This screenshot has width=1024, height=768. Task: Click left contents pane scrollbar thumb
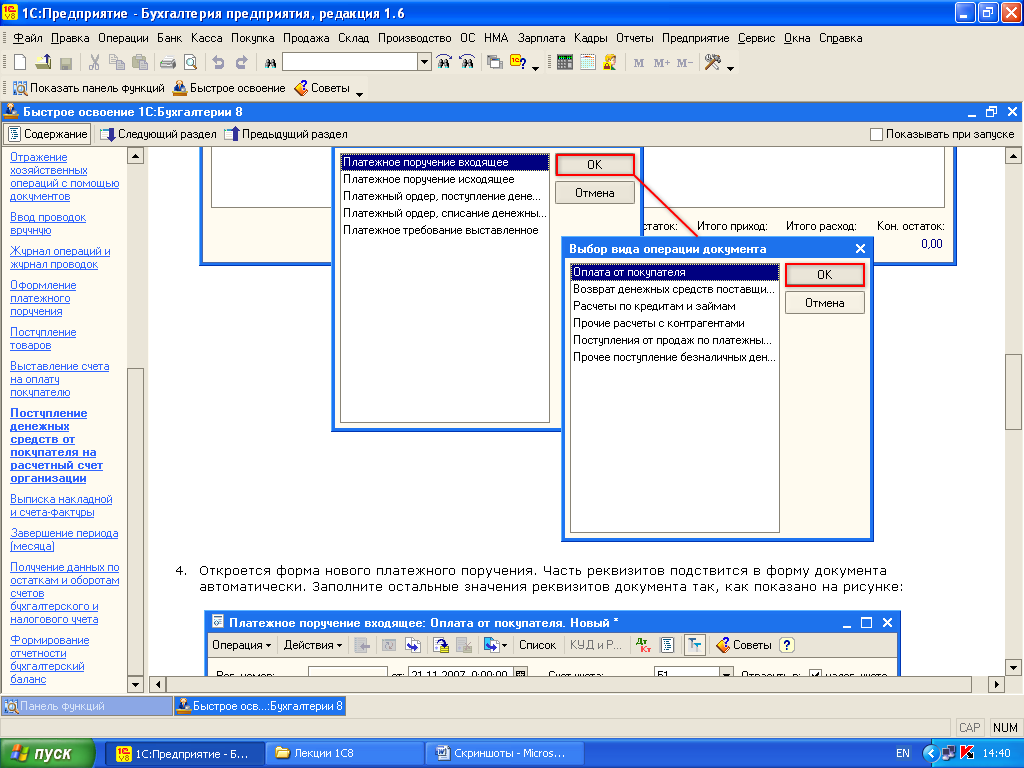pyautogui.click(x=135, y=521)
